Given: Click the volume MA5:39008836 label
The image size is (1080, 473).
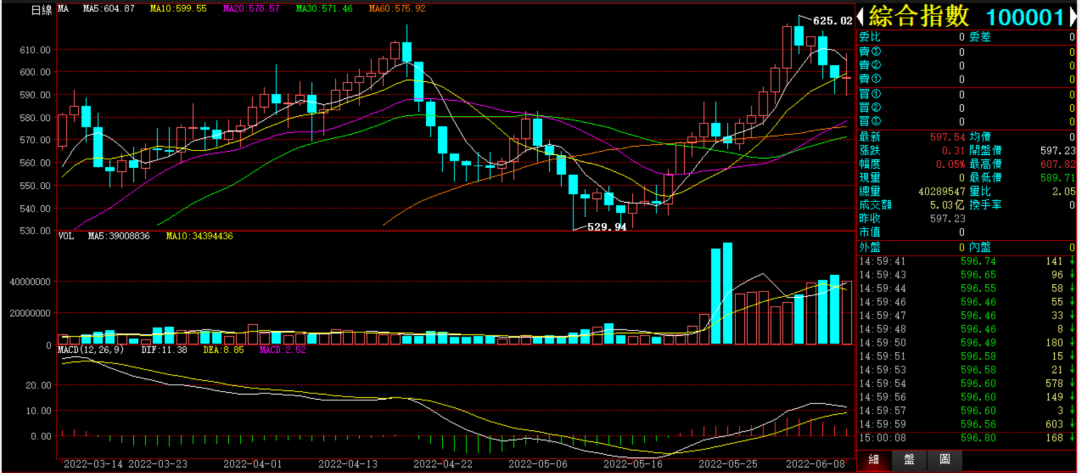Looking at the screenshot, I should (x=119, y=236).
